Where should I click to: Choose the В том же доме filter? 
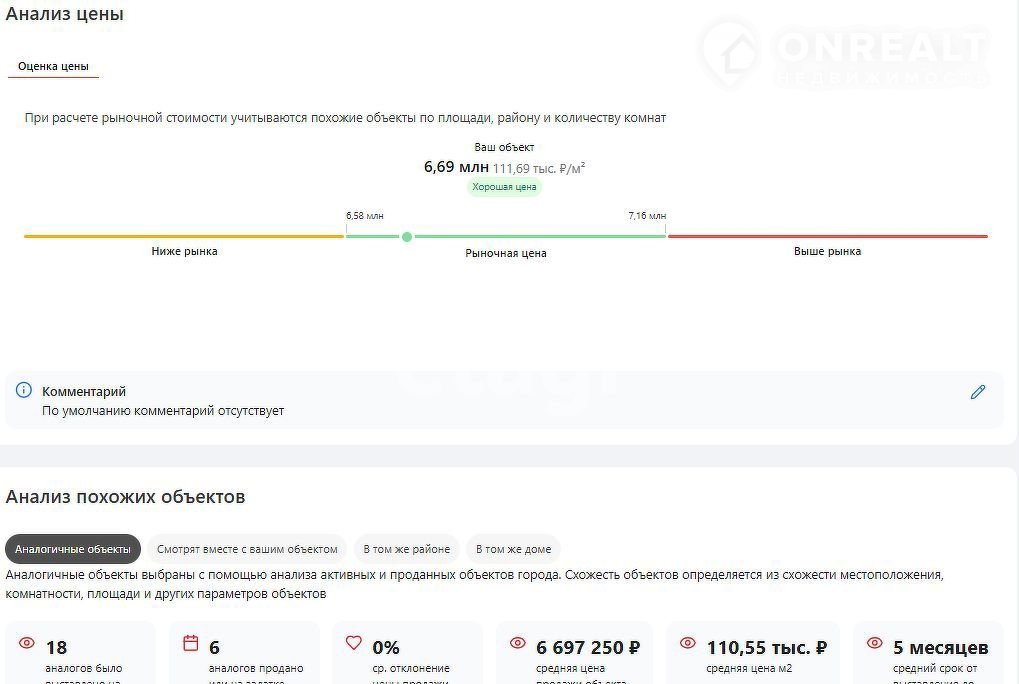pyautogui.click(x=513, y=549)
